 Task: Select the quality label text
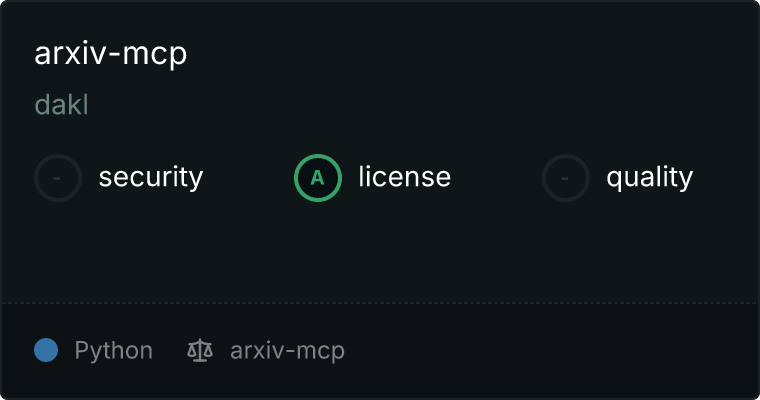(x=649, y=177)
